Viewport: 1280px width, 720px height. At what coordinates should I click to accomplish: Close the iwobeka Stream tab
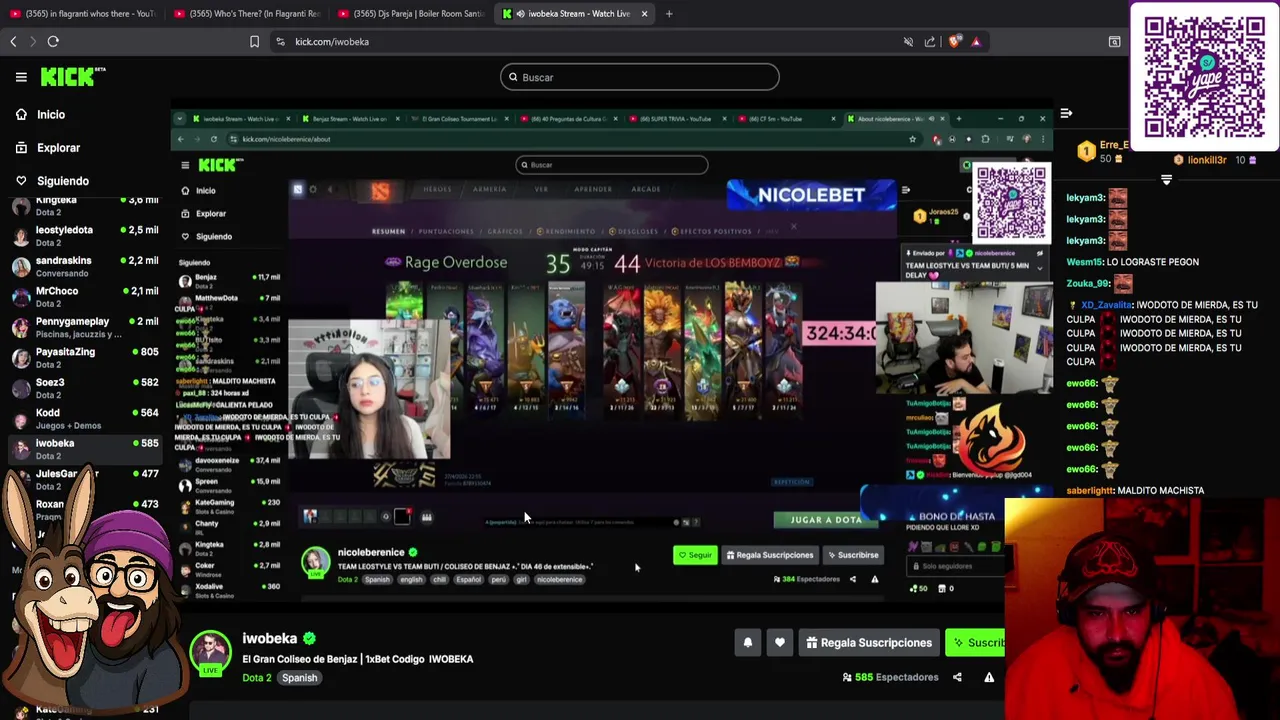644,14
